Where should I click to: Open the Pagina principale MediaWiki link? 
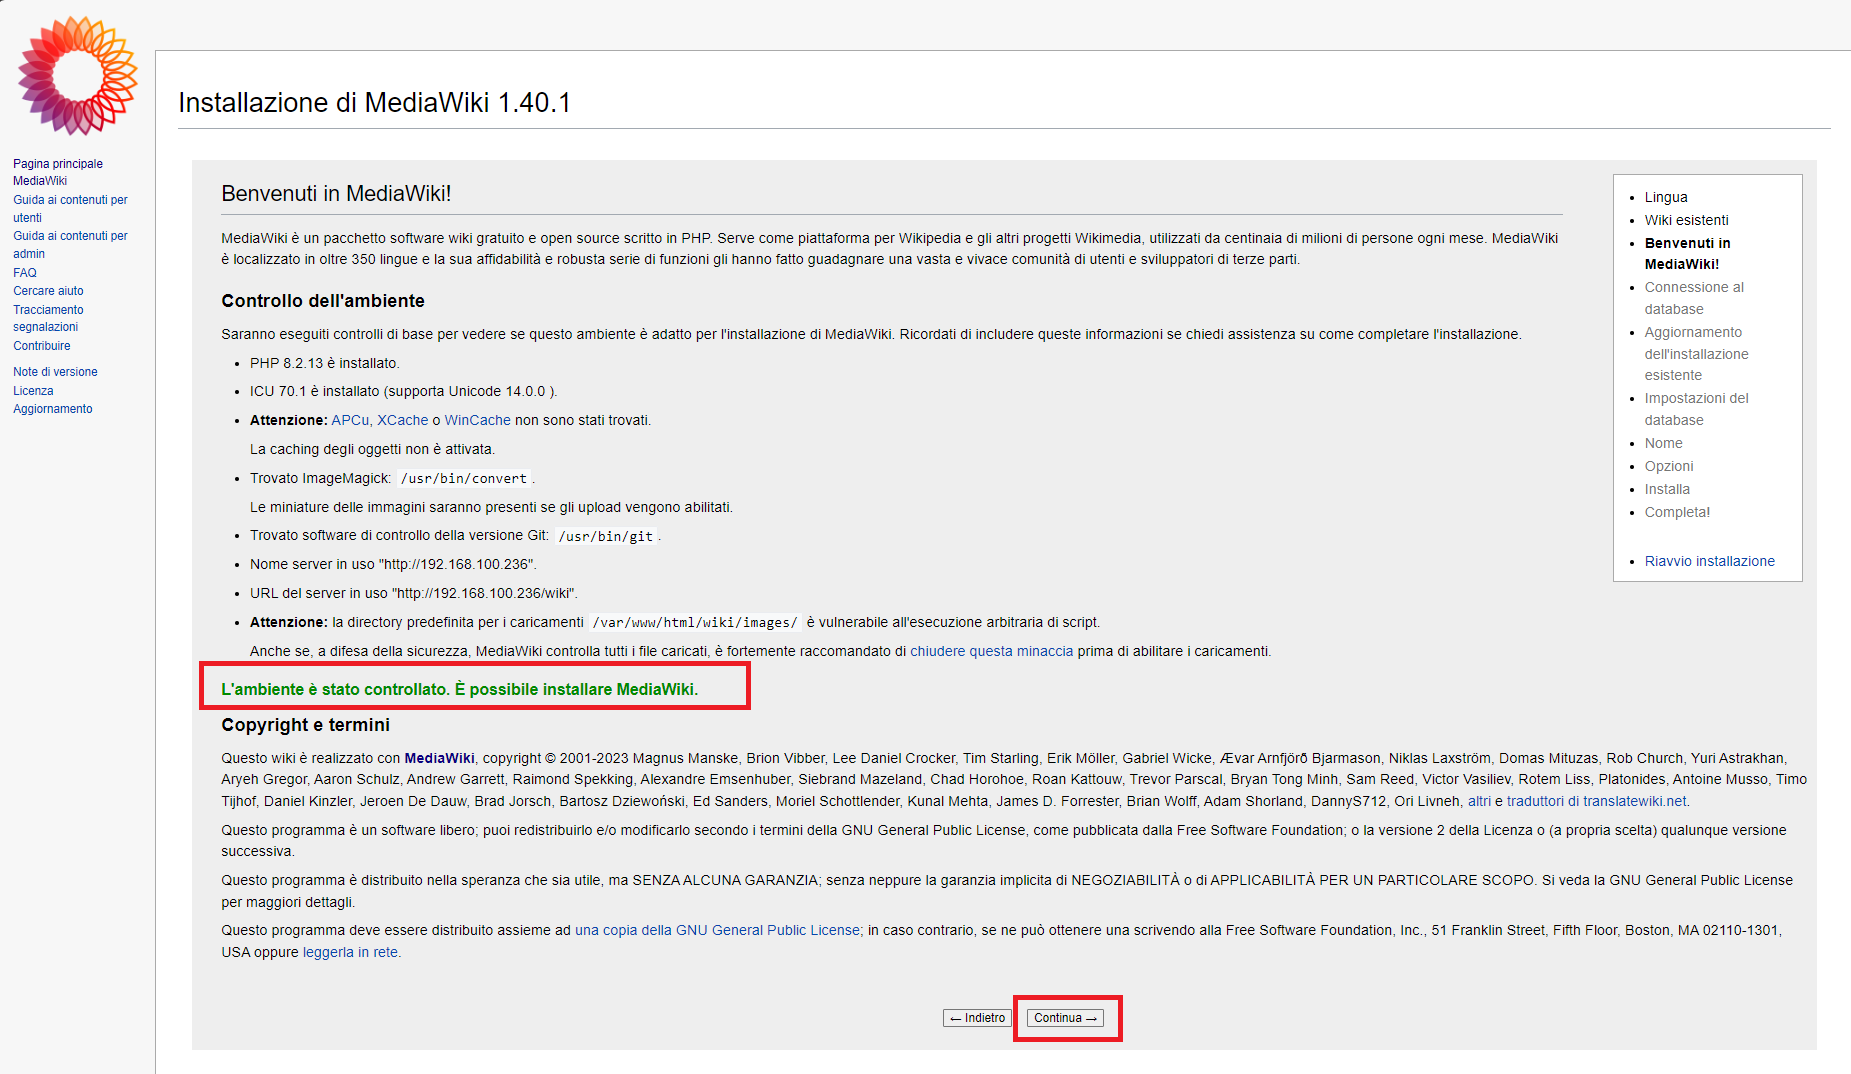tap(58, 172)
